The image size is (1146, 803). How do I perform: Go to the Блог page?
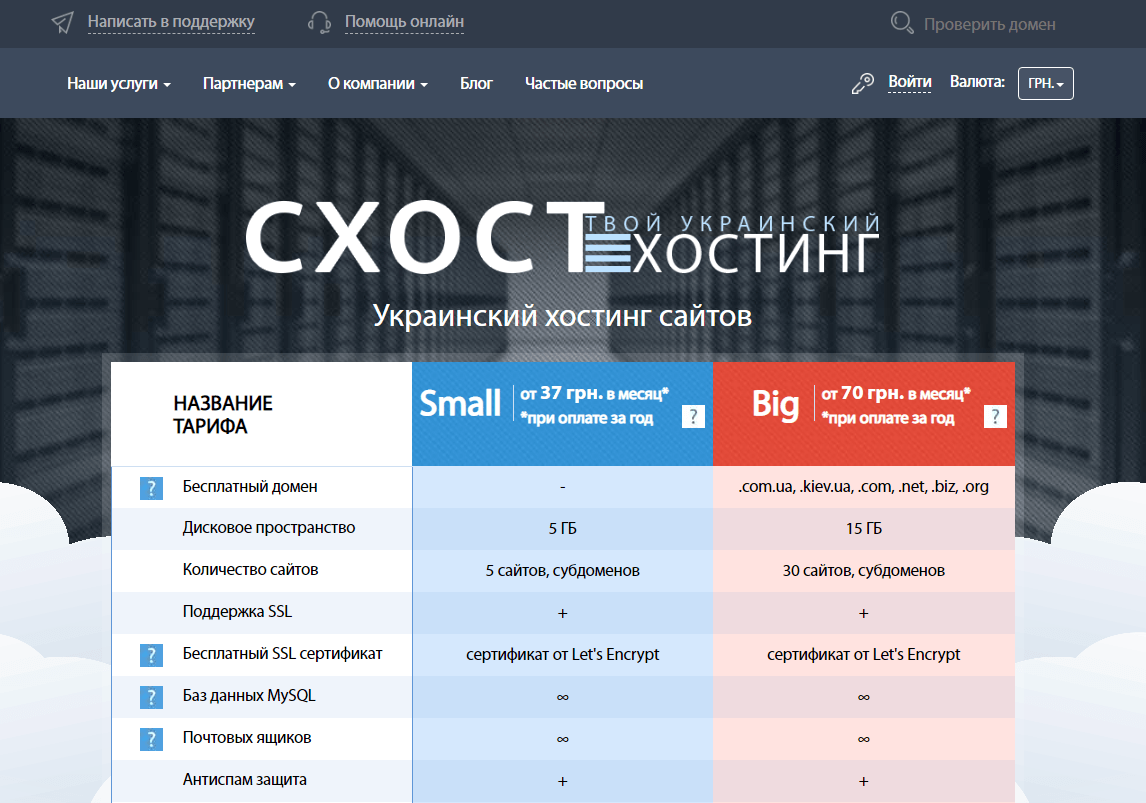(x=476, y=84)
